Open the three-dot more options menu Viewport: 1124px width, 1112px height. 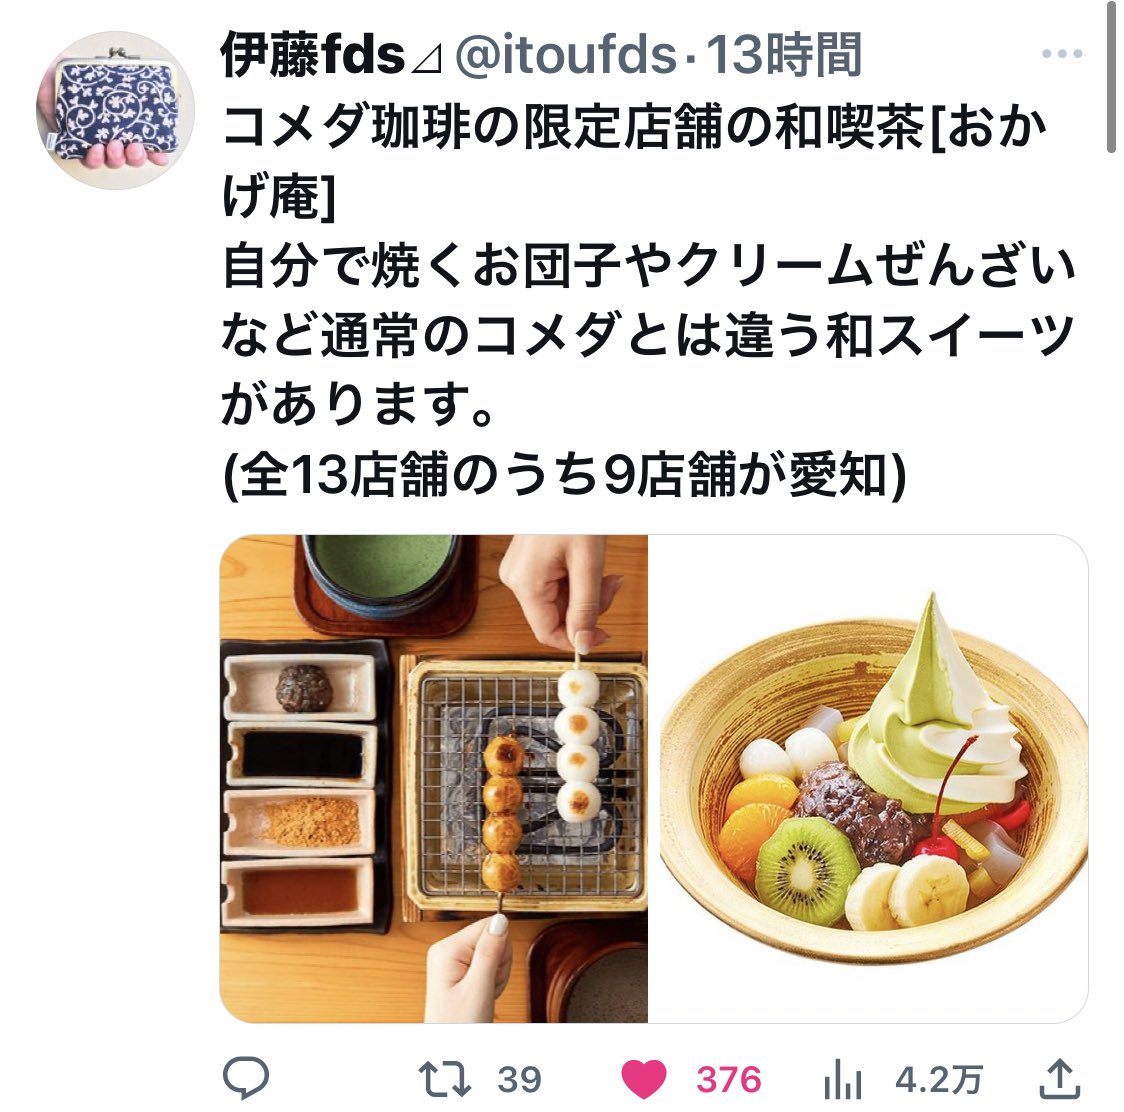point(1062,54)
